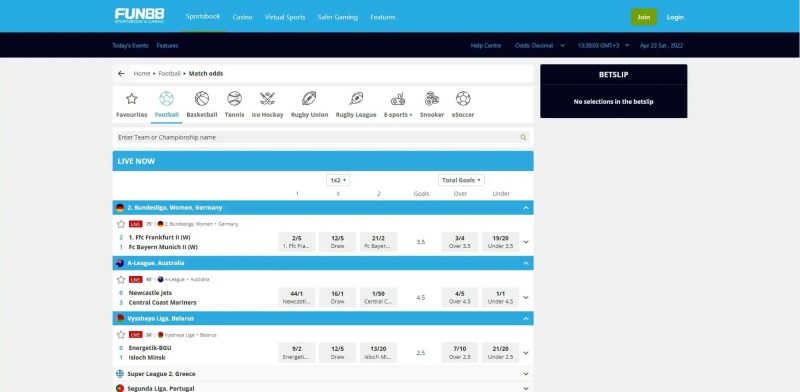Click the search magnifier icon
Image resolution: width=800 pixels, height=392 pixels.
(523, 137)
